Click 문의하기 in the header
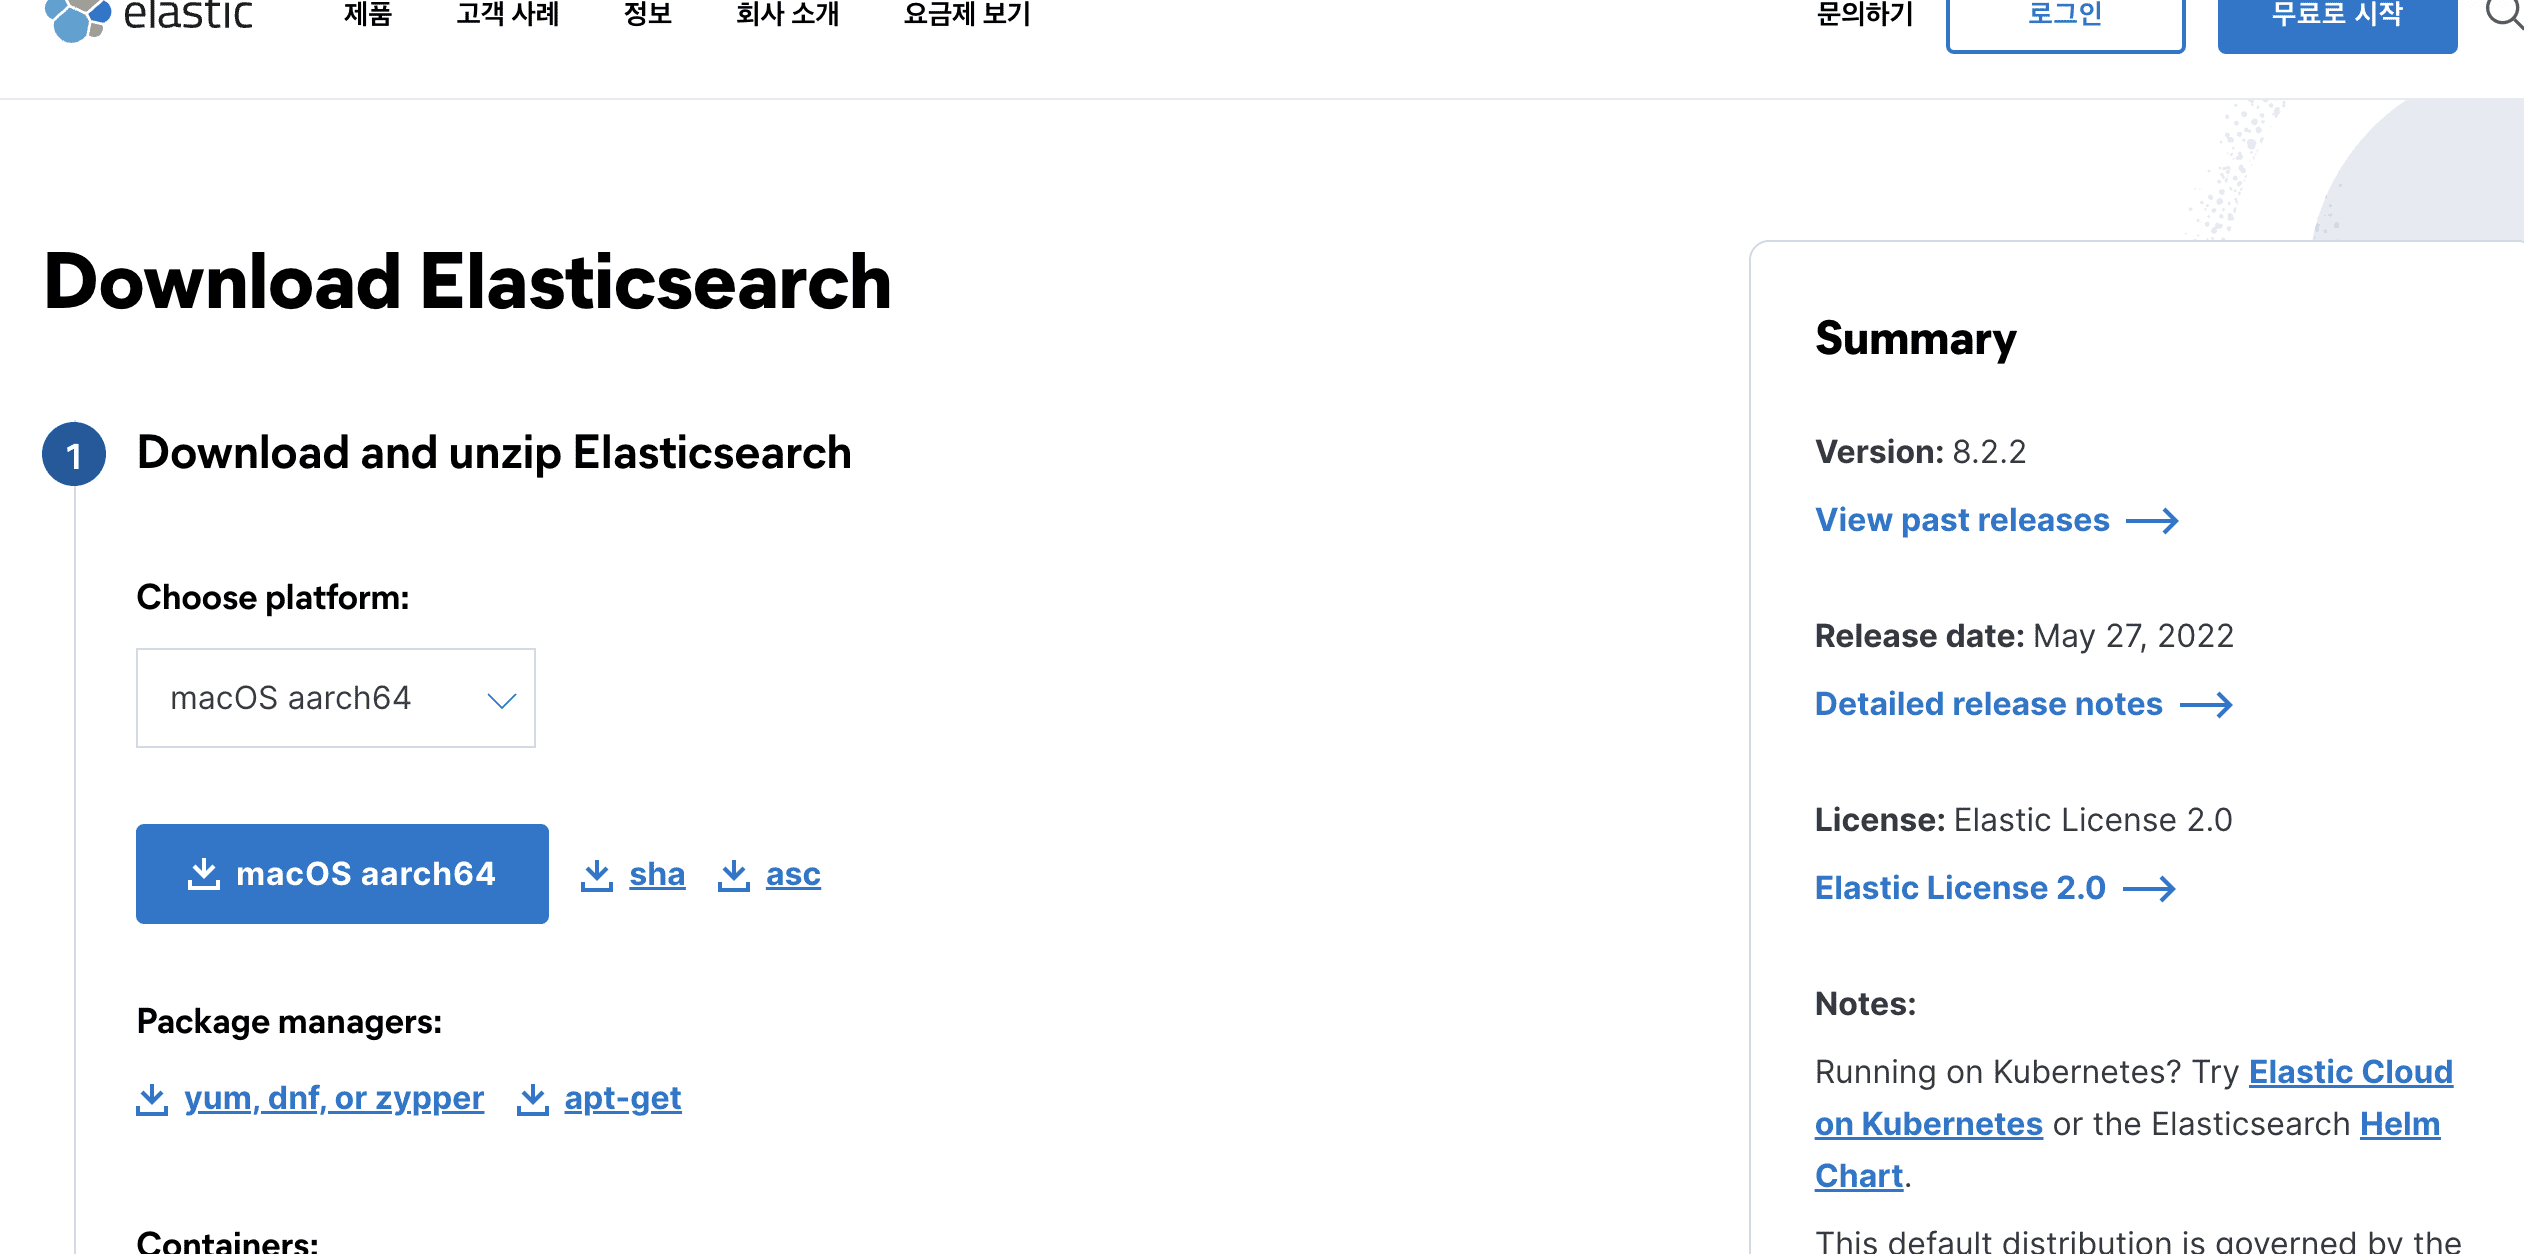Screen dimensions: 2524x1254 pos(1865,14)
